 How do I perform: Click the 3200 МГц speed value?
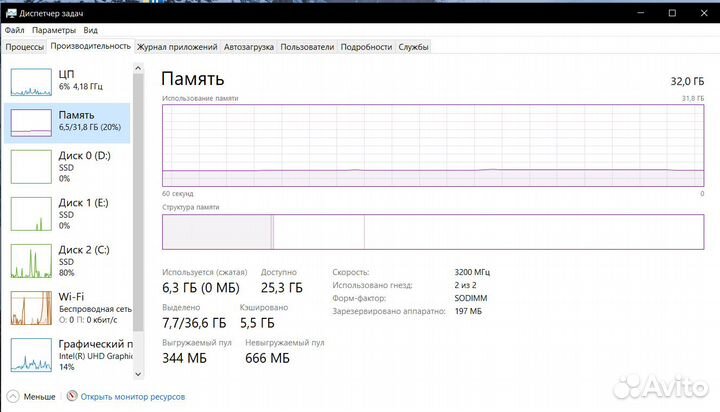point(472,272)
